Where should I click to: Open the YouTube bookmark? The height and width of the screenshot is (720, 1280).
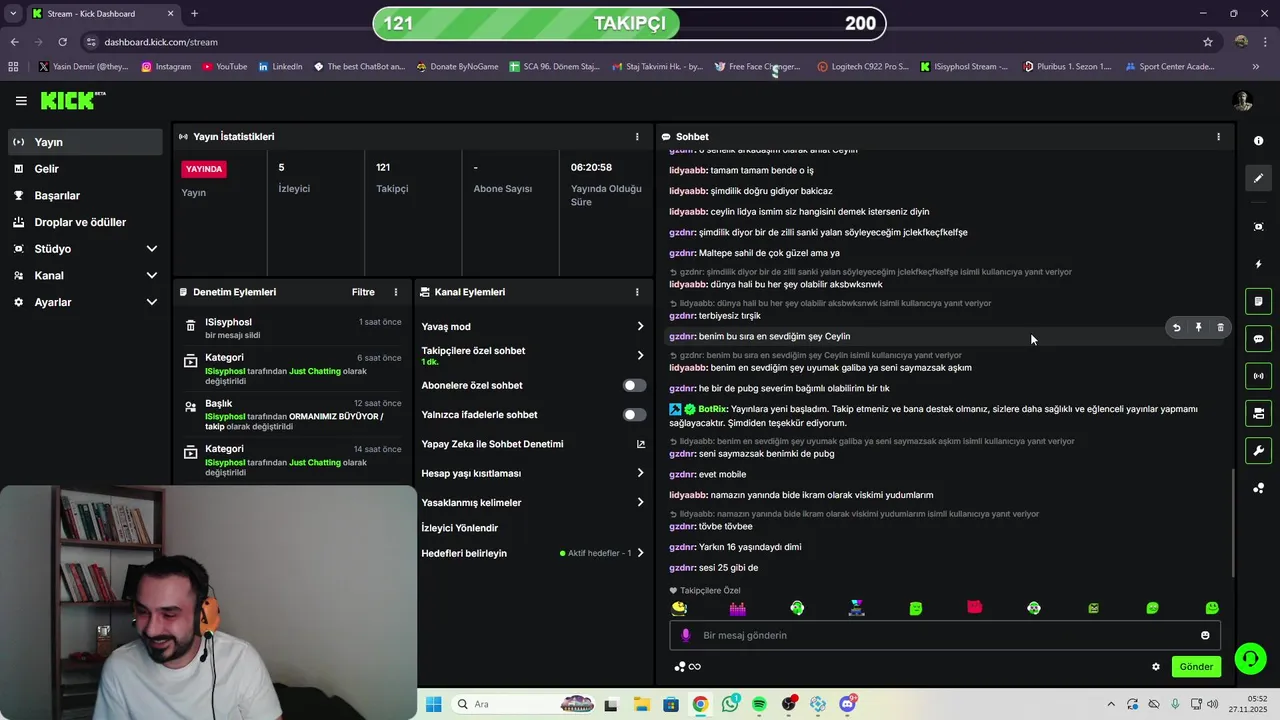point(224,67)
